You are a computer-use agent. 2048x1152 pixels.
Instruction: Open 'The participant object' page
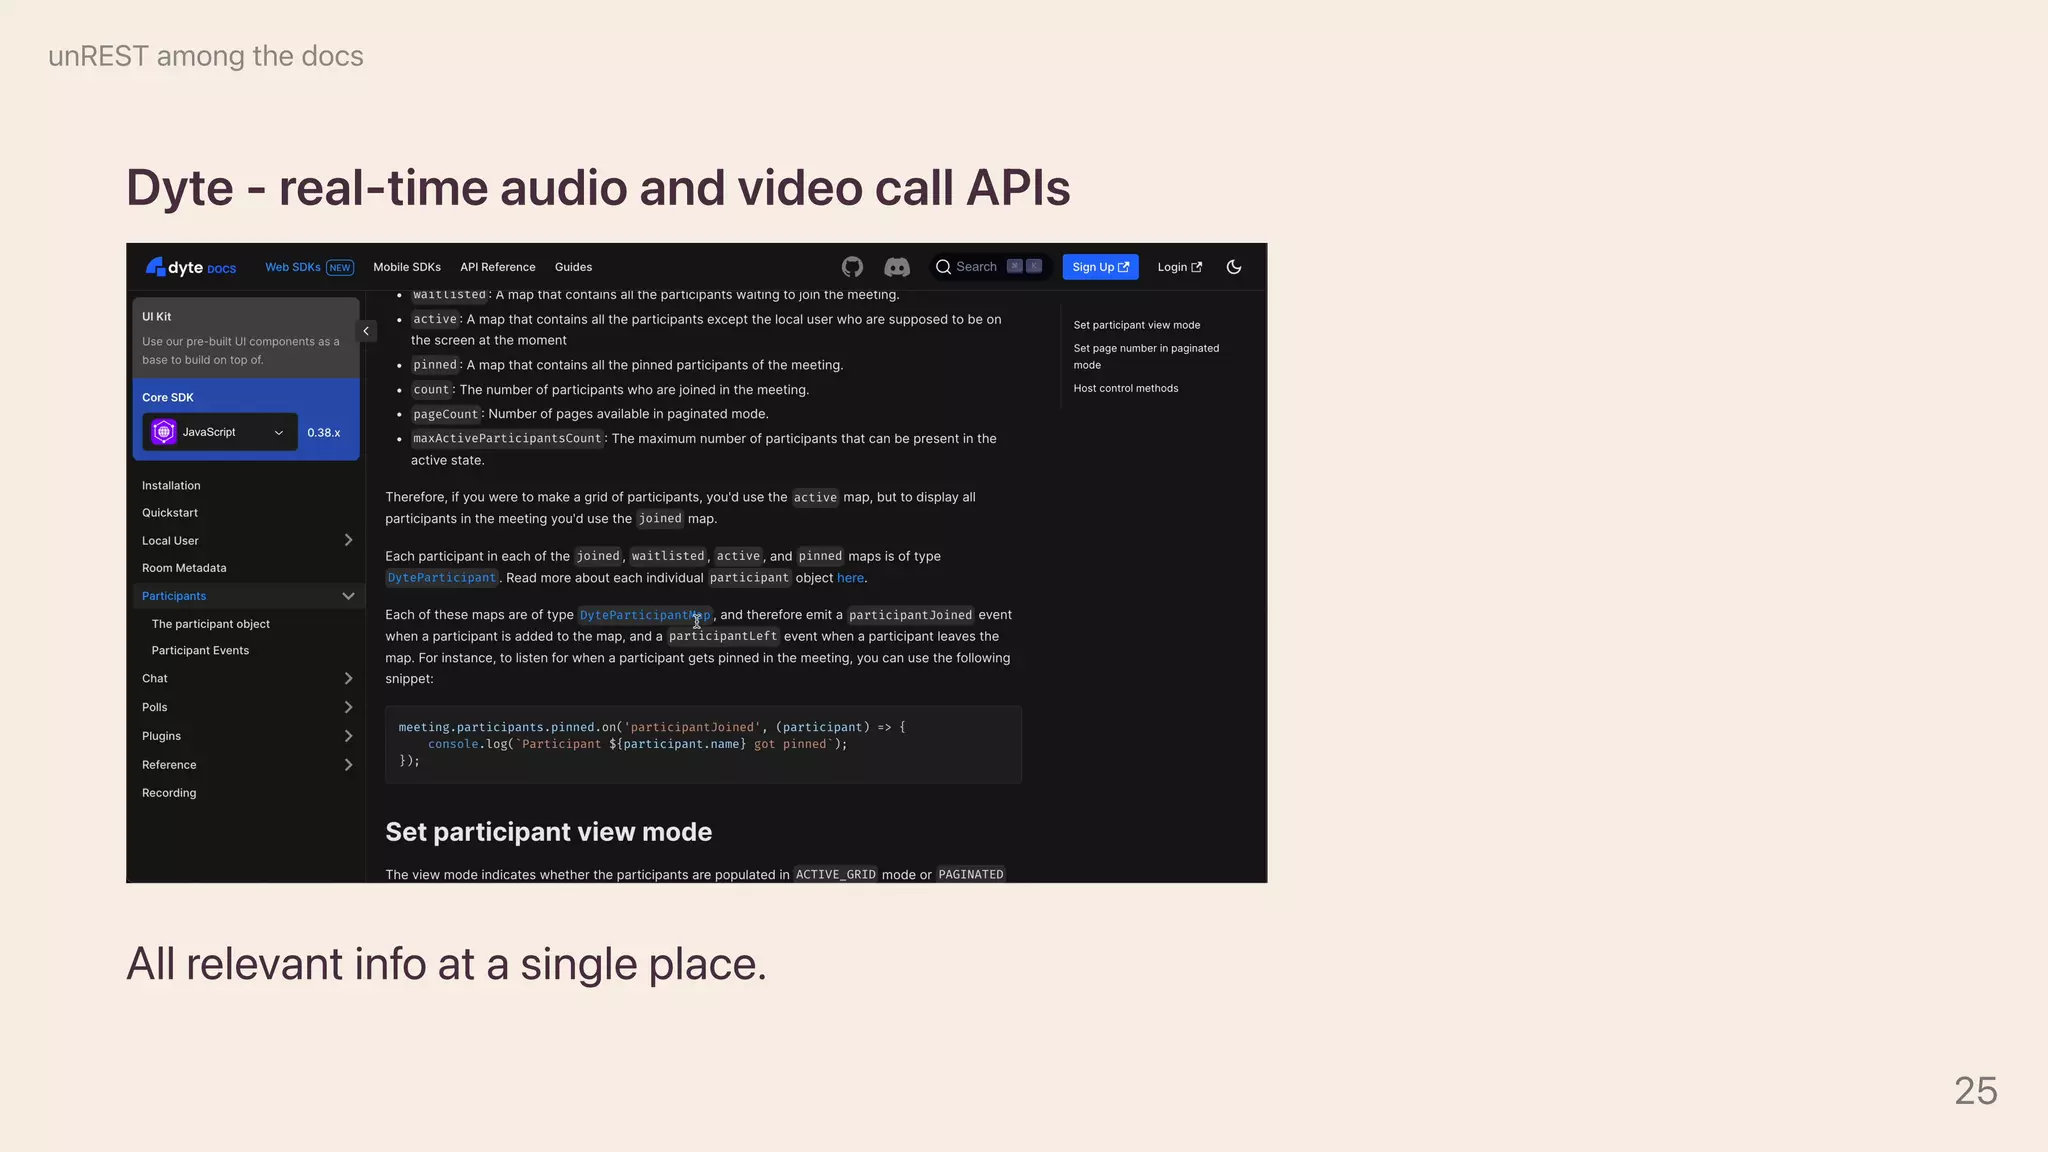point(211,624)
